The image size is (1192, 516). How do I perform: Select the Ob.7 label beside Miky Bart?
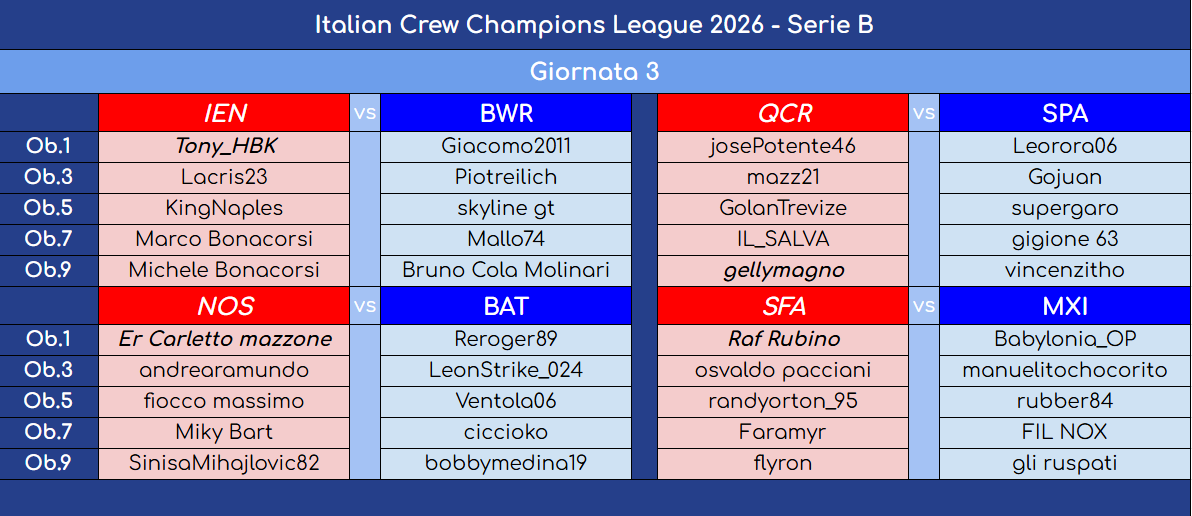point(49,432)
